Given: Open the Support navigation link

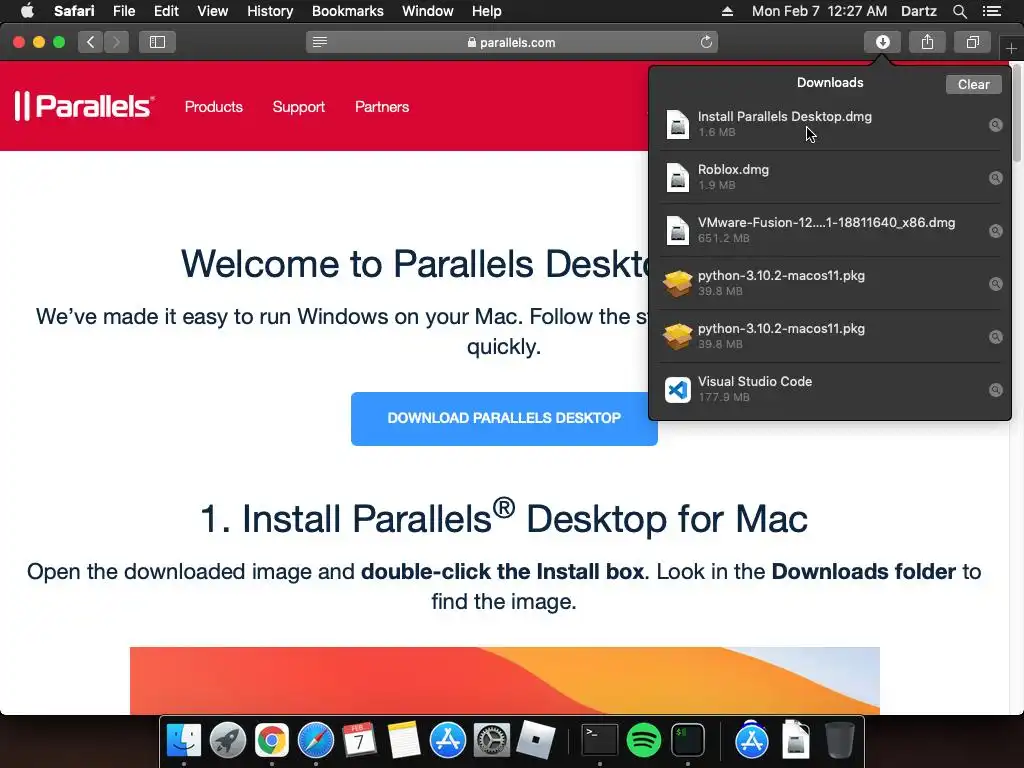Looking at the screenshot, I should point(298,106).
